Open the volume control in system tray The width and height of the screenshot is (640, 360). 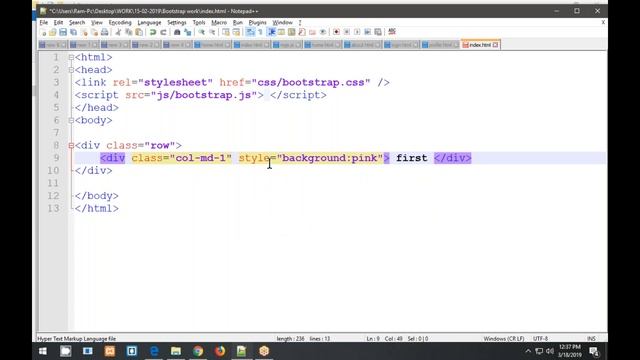[x=550, y=351]
